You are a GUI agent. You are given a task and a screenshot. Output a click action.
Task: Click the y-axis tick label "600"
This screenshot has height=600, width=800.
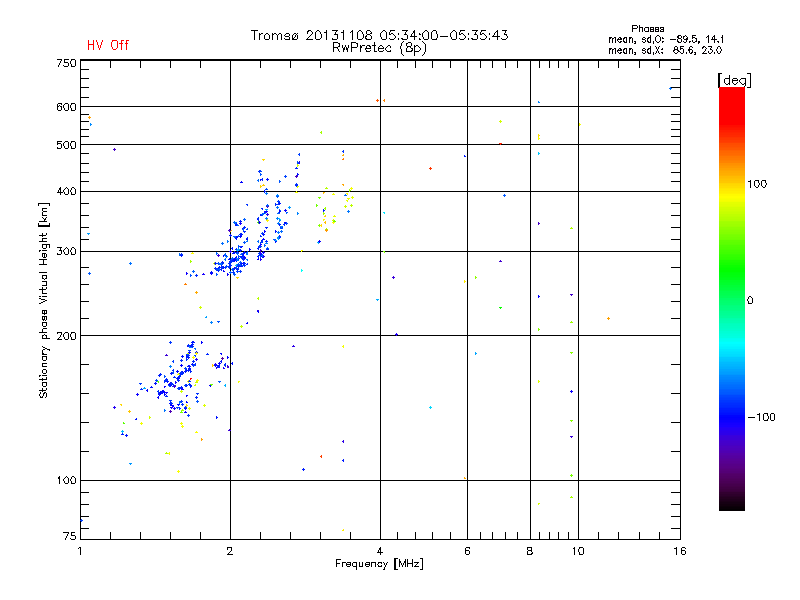pyautogui.click(x=66, y=107)
